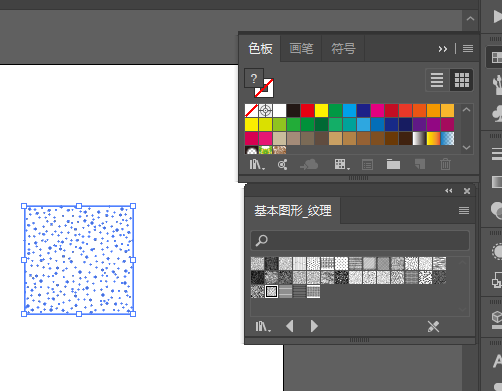The height and width of the screenshot is (391, 502).
Task: Open Swatch Libraries menu in texture panel
Action: coord(263,326)
